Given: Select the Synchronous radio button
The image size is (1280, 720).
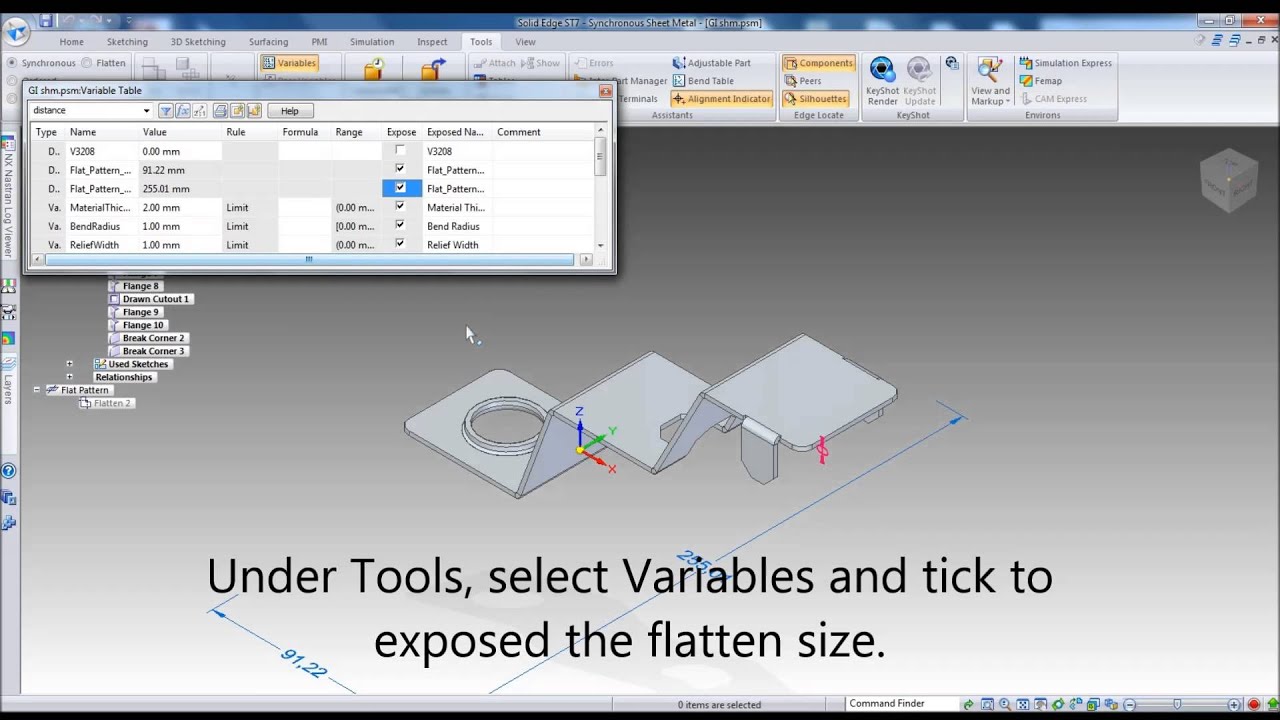Looking at the screenshot, I should 12,63.
